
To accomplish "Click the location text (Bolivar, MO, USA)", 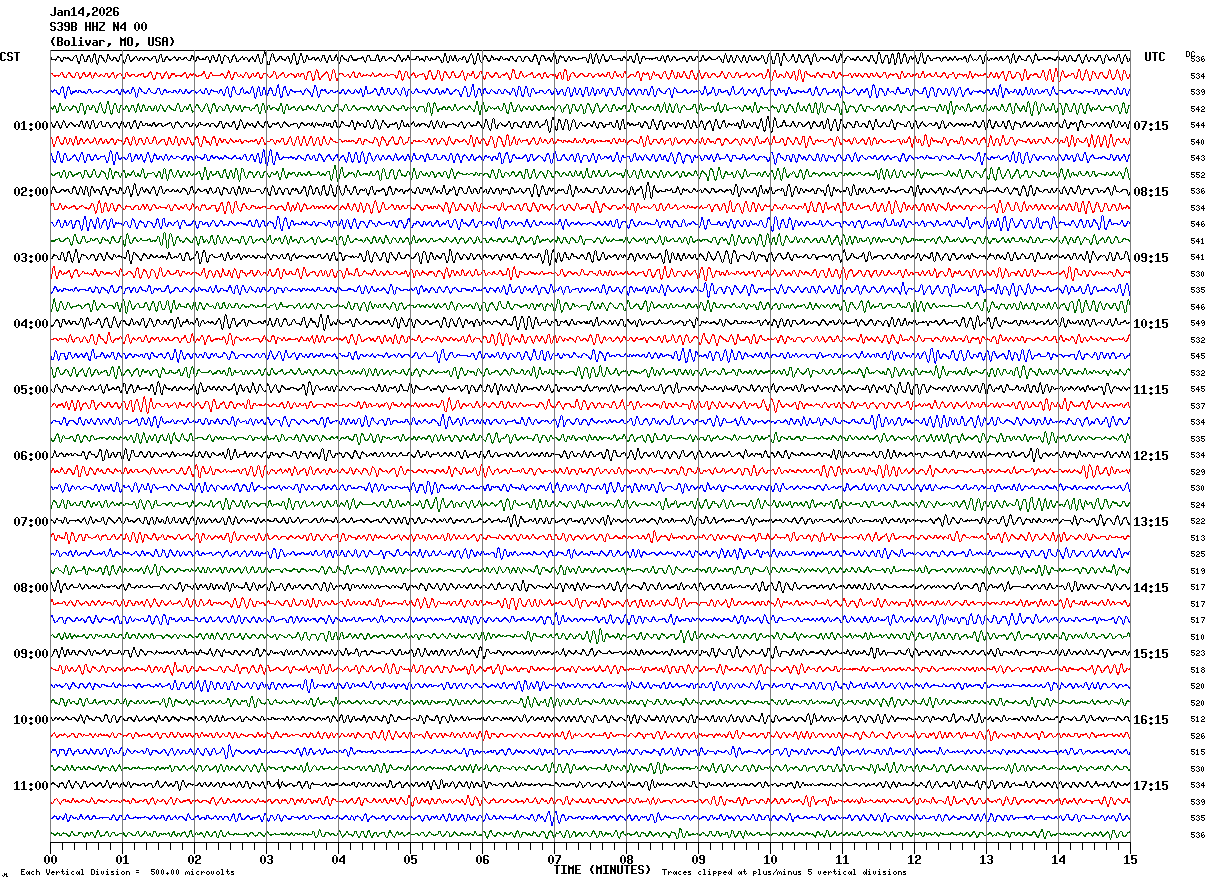I will coord(112,42).
